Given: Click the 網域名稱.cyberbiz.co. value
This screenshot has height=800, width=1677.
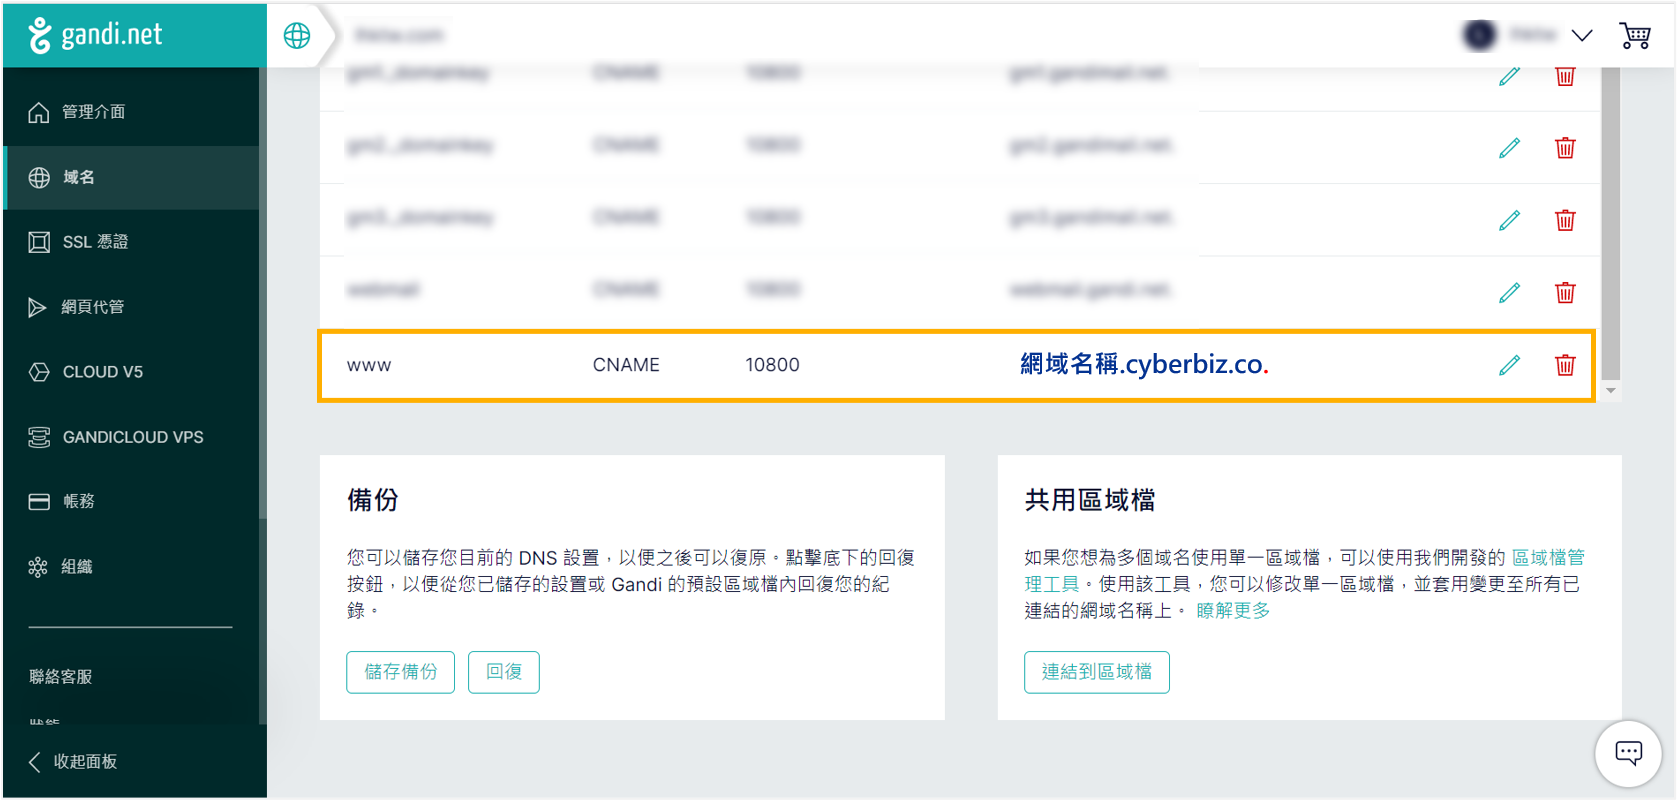Looking at the screenshot, I should tap(1144, 364).
